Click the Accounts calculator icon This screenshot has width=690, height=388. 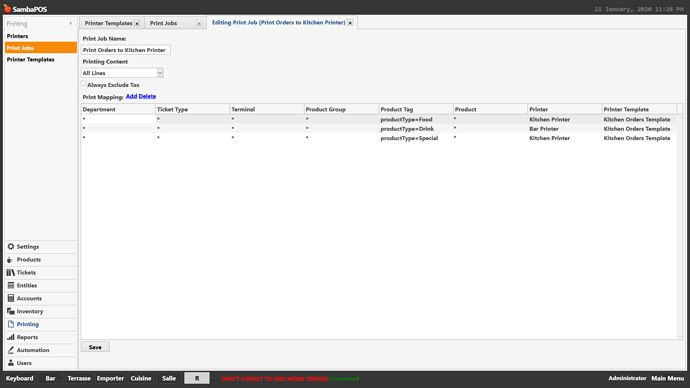point(11,298)
